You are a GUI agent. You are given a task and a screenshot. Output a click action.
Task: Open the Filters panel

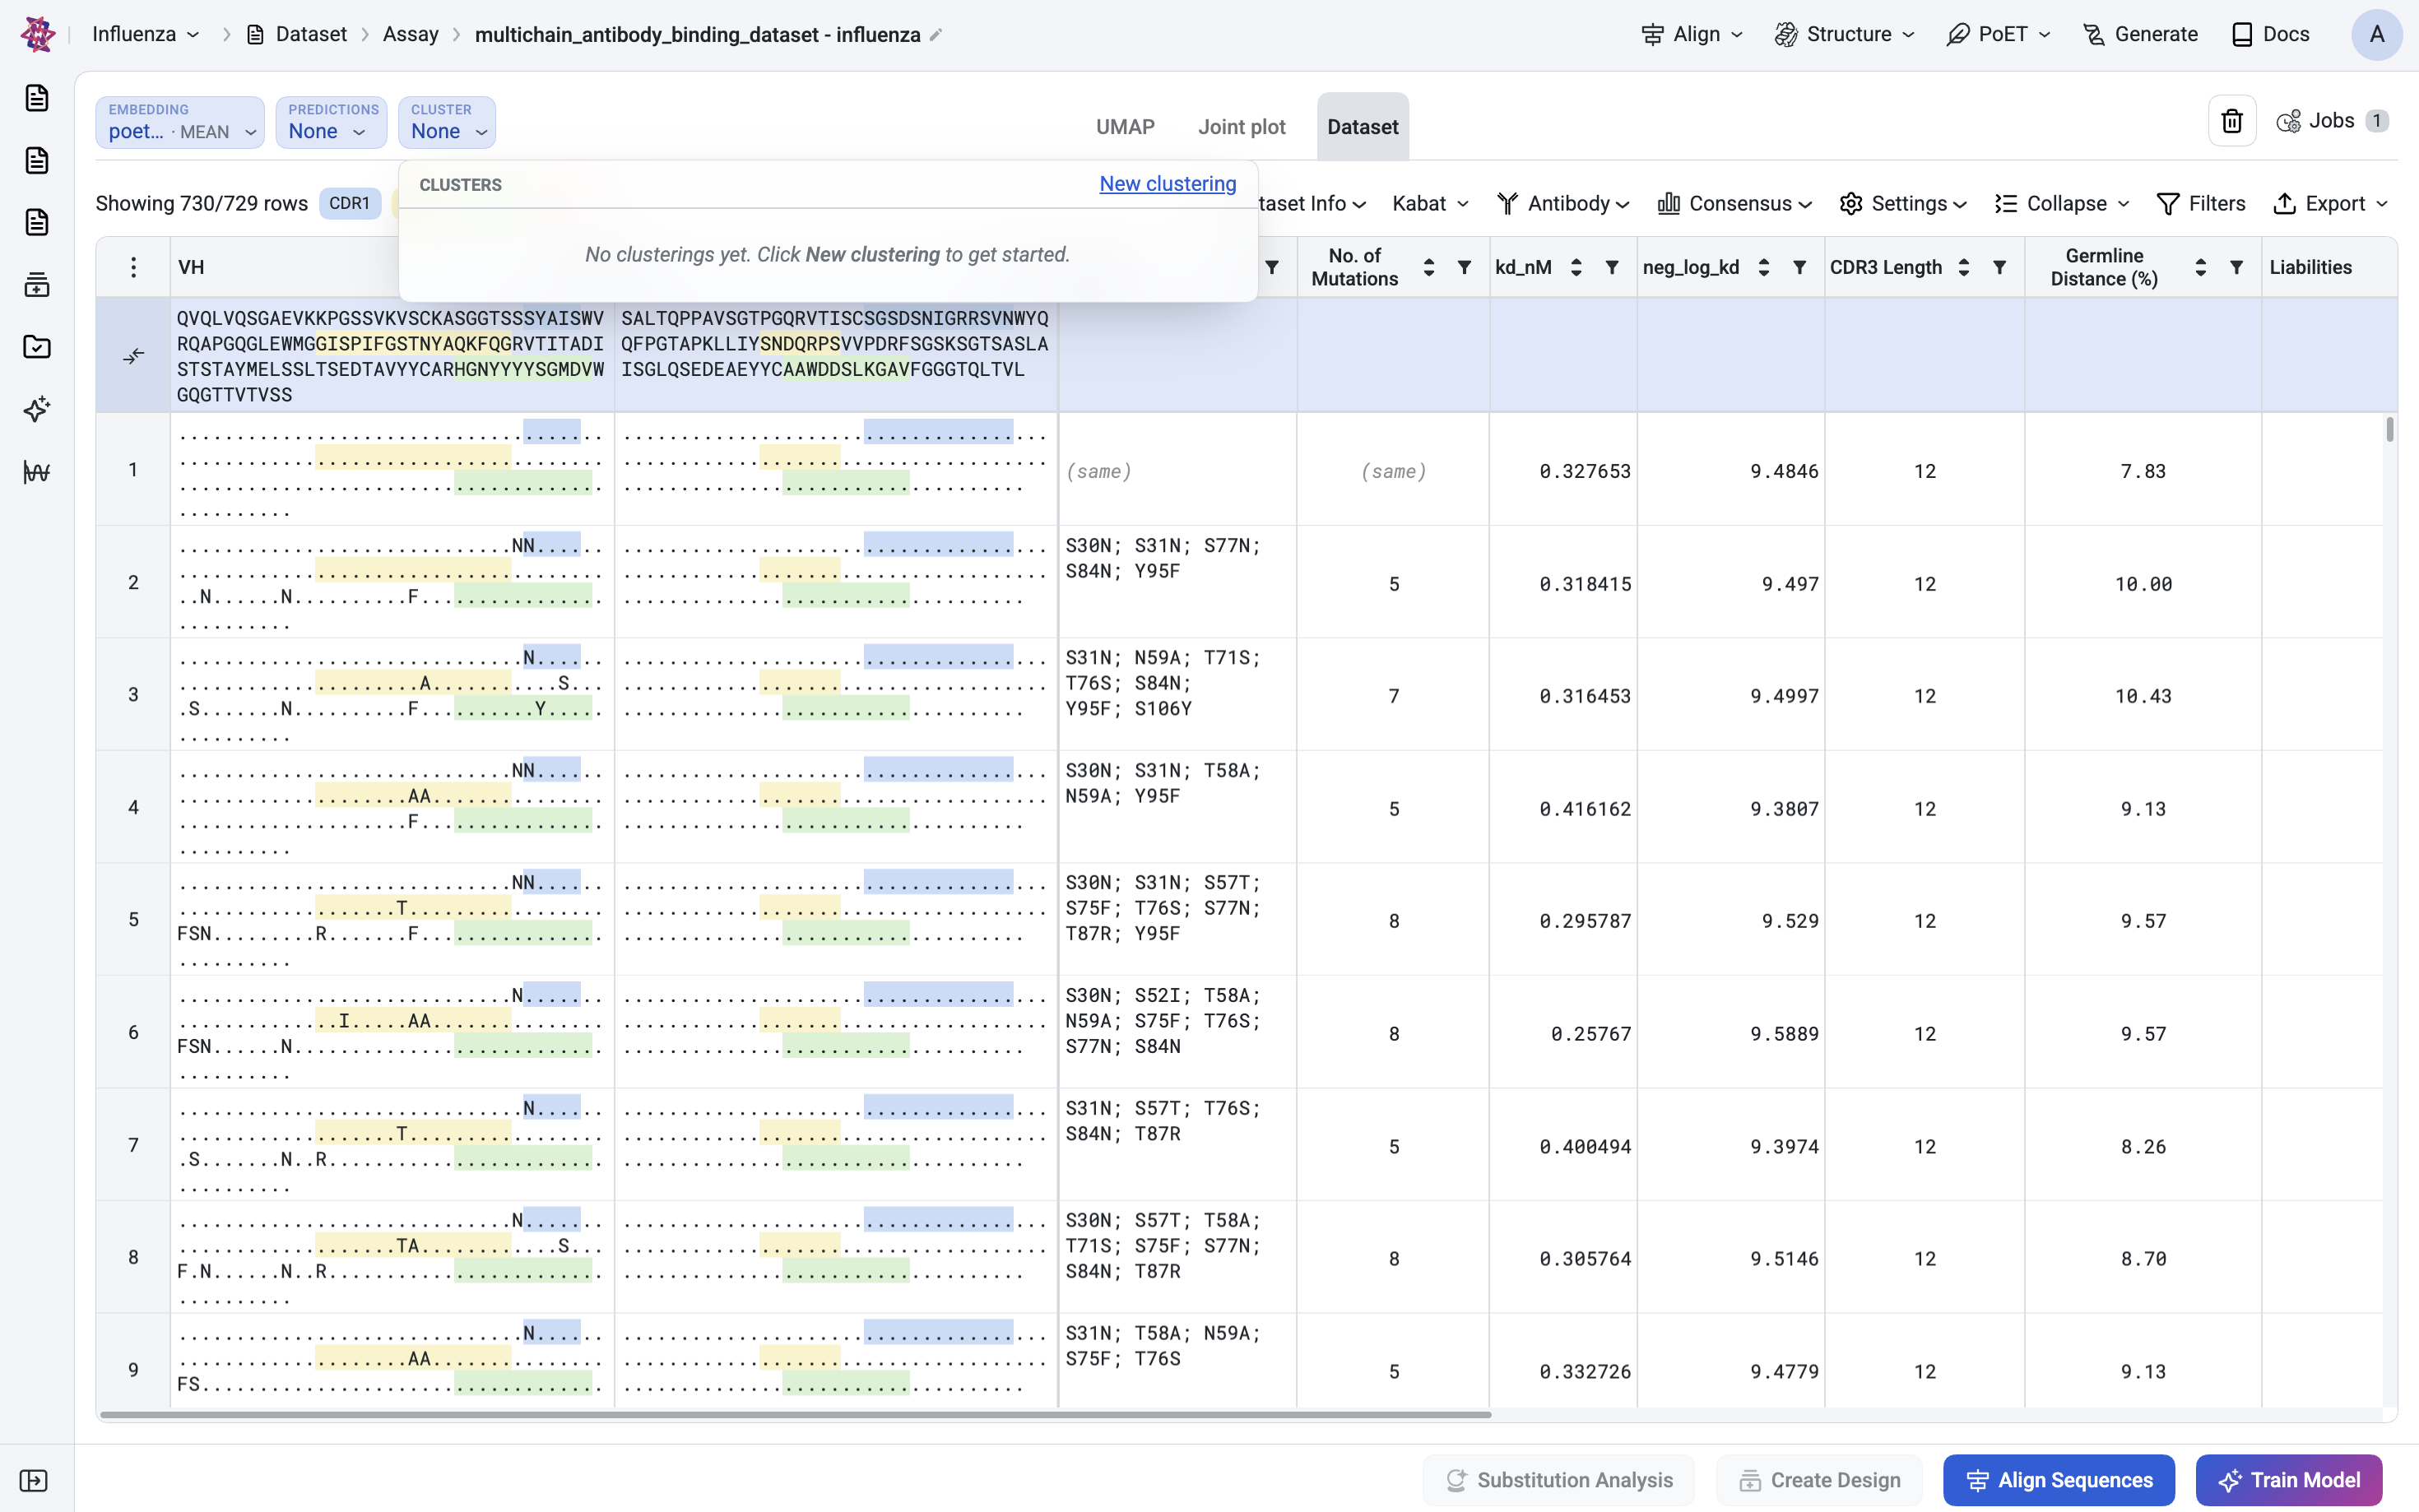tap(2201, 204)
